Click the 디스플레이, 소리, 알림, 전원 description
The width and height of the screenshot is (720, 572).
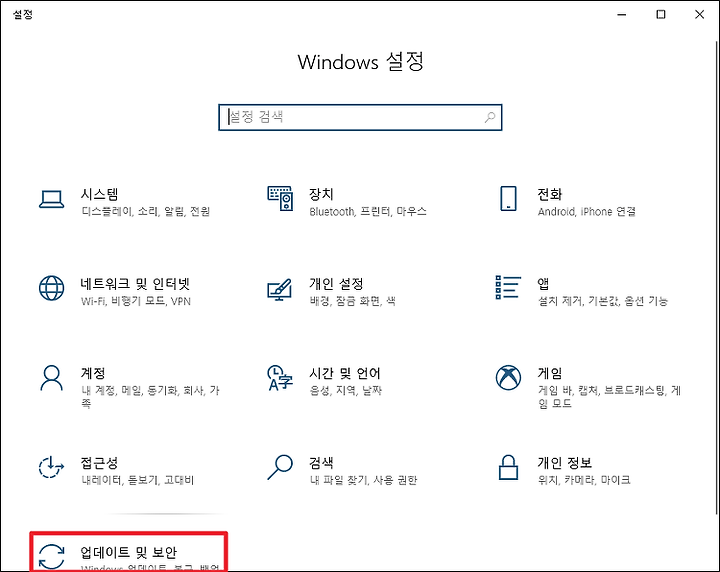pos(146,211)
